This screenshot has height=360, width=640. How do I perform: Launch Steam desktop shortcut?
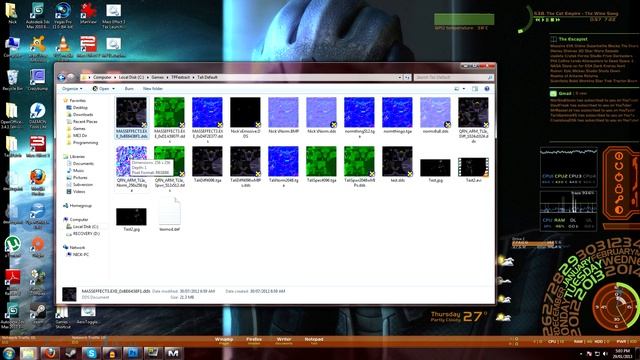point(38,314)
